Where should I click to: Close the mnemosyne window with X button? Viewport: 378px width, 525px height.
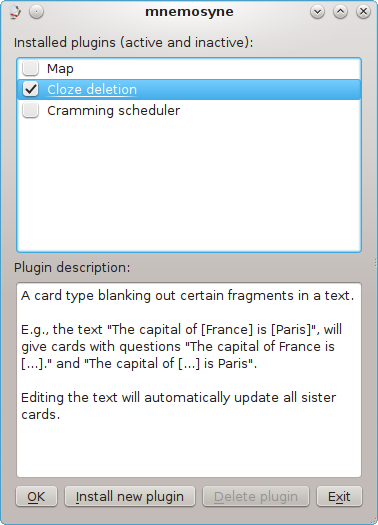point(363,12)
